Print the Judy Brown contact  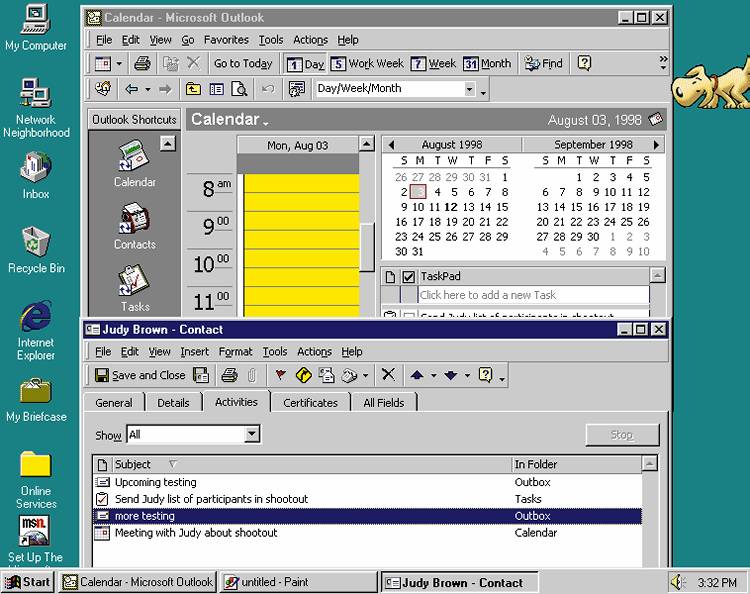click(x=230, y=375)
